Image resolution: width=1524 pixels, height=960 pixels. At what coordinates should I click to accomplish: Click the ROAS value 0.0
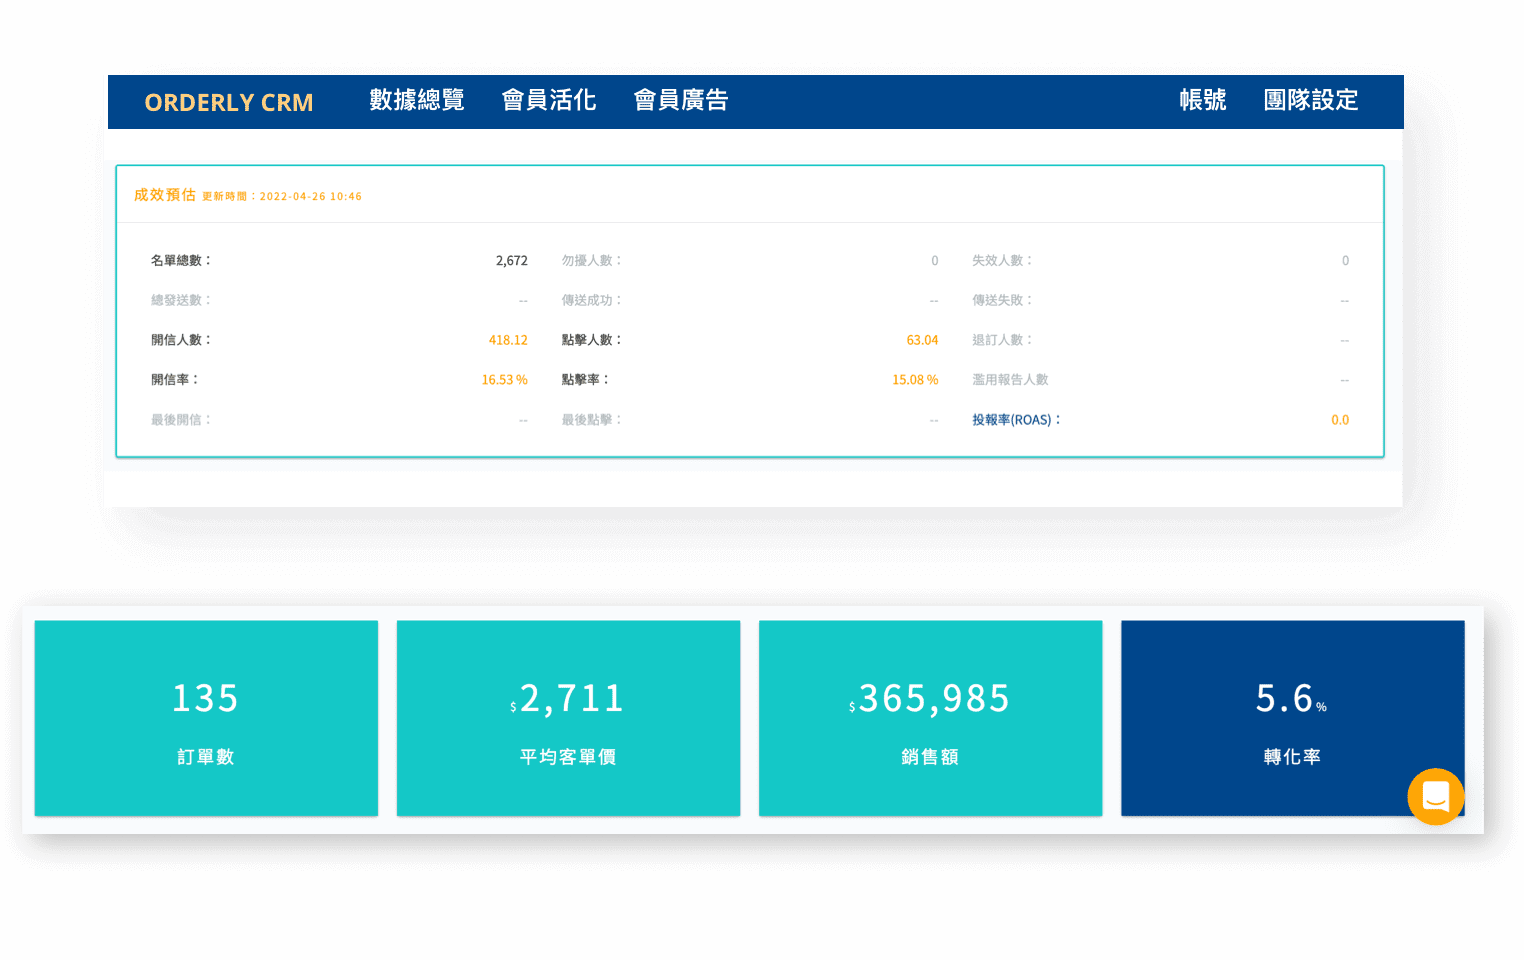coord(1340,420)
